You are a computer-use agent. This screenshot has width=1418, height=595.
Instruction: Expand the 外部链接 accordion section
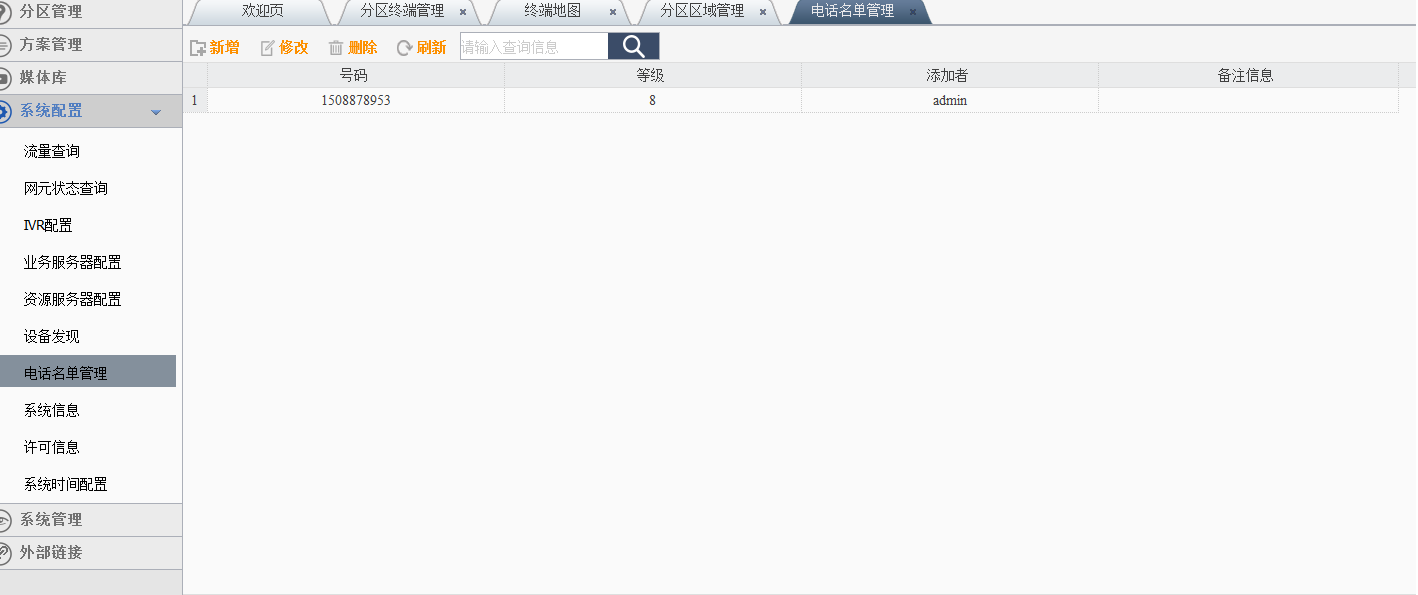click(x=91, y=553)
